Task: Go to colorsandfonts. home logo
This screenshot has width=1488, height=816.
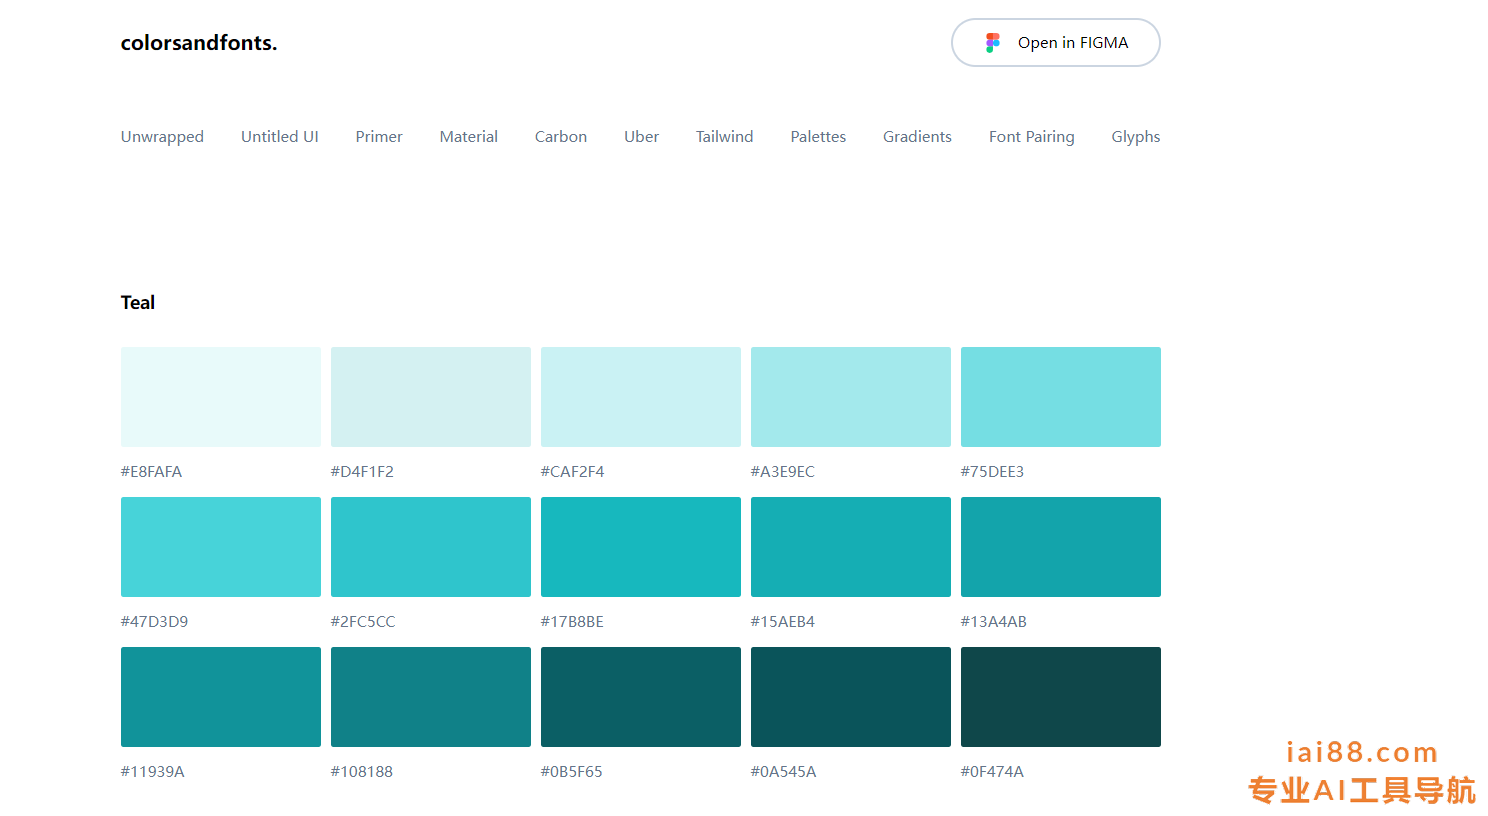Action: point(199,43)
